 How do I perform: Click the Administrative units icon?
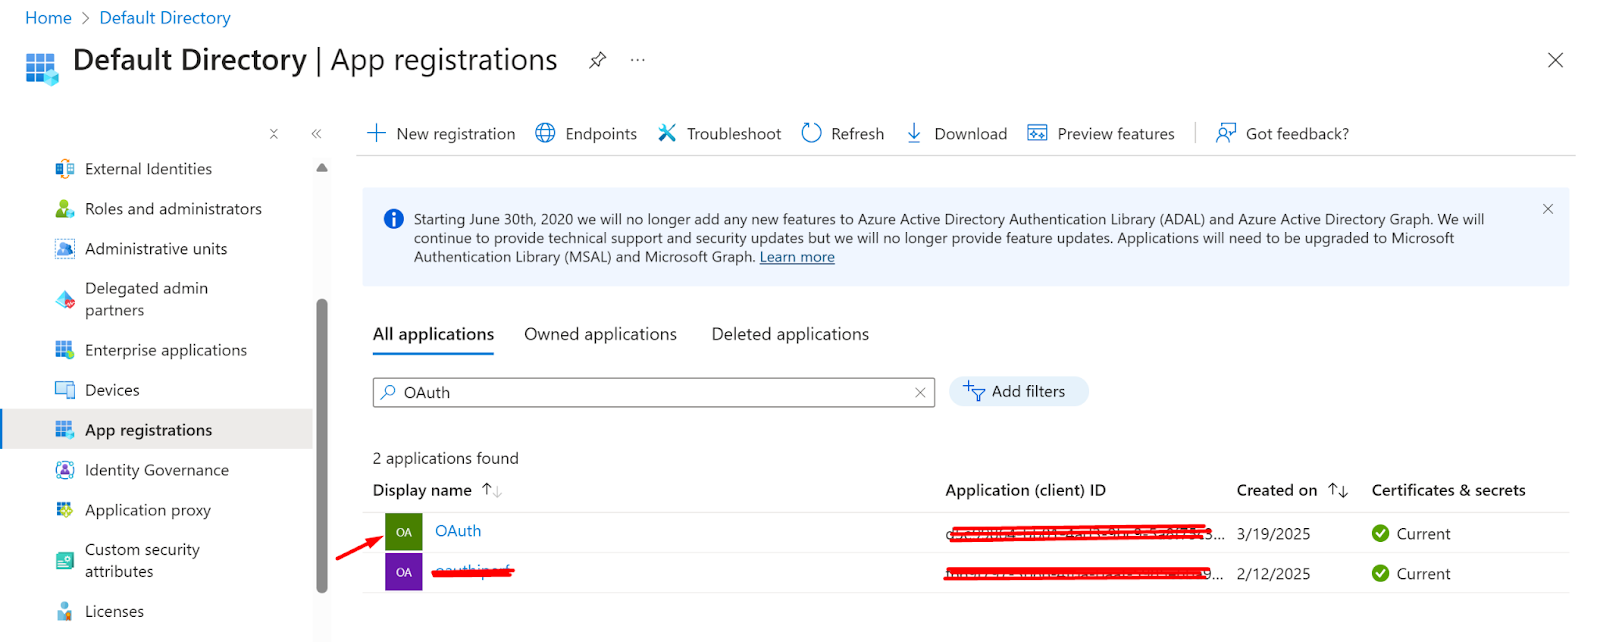tap(65, 249)
